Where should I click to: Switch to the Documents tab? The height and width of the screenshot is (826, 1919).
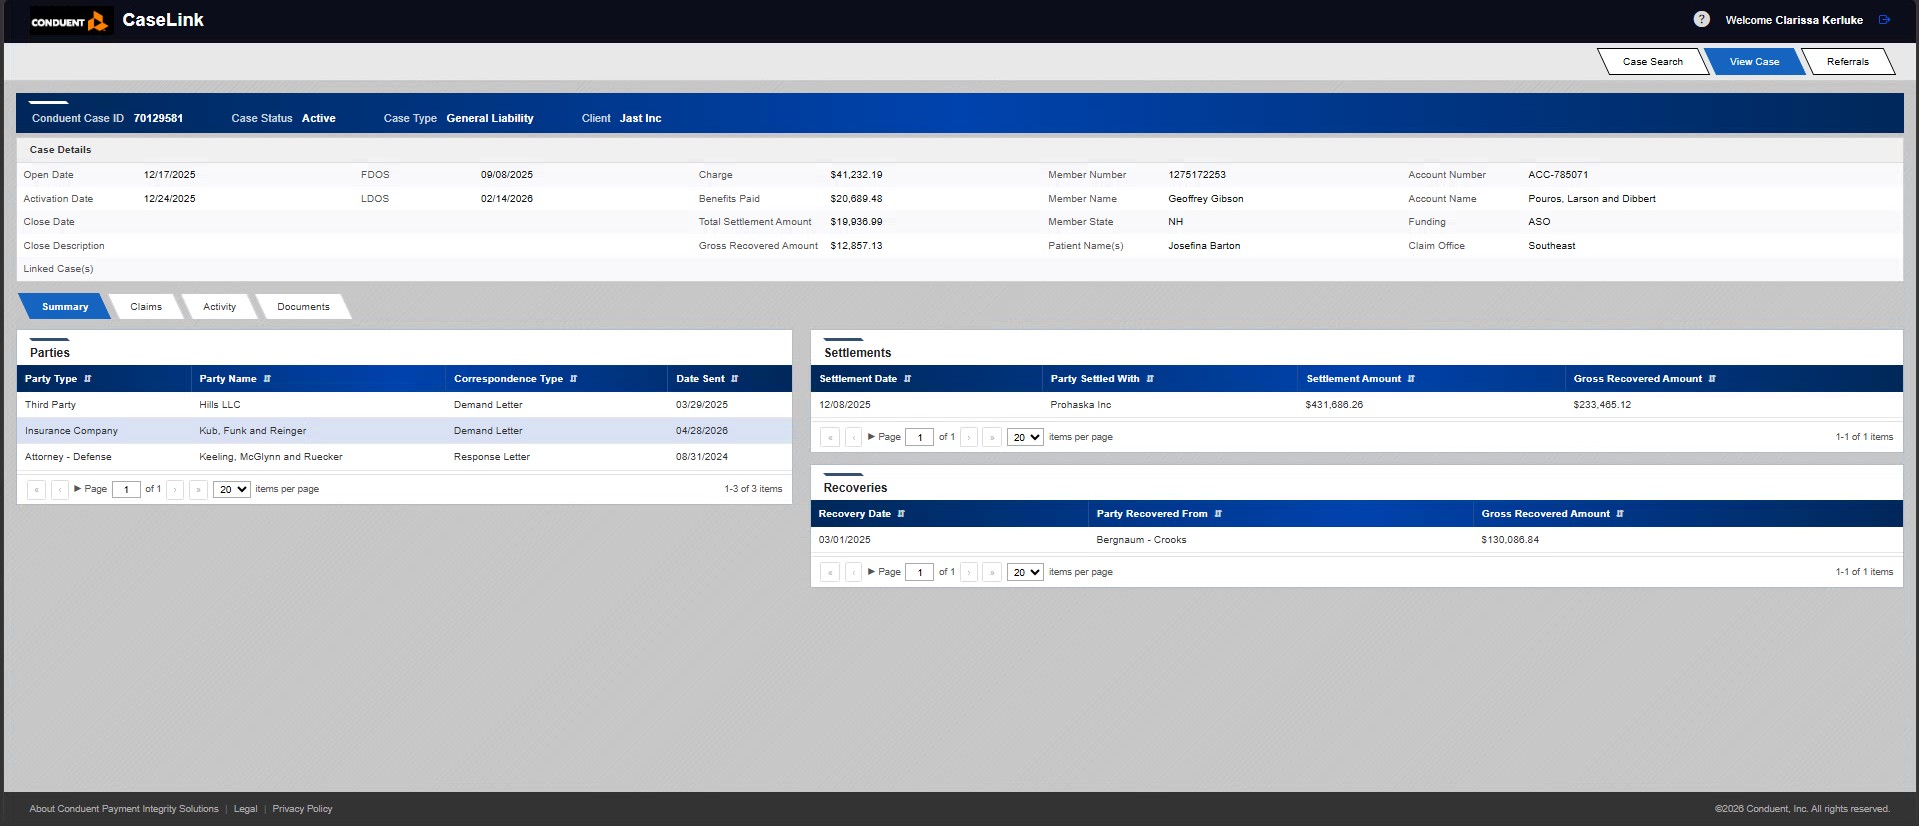[303, 307]
